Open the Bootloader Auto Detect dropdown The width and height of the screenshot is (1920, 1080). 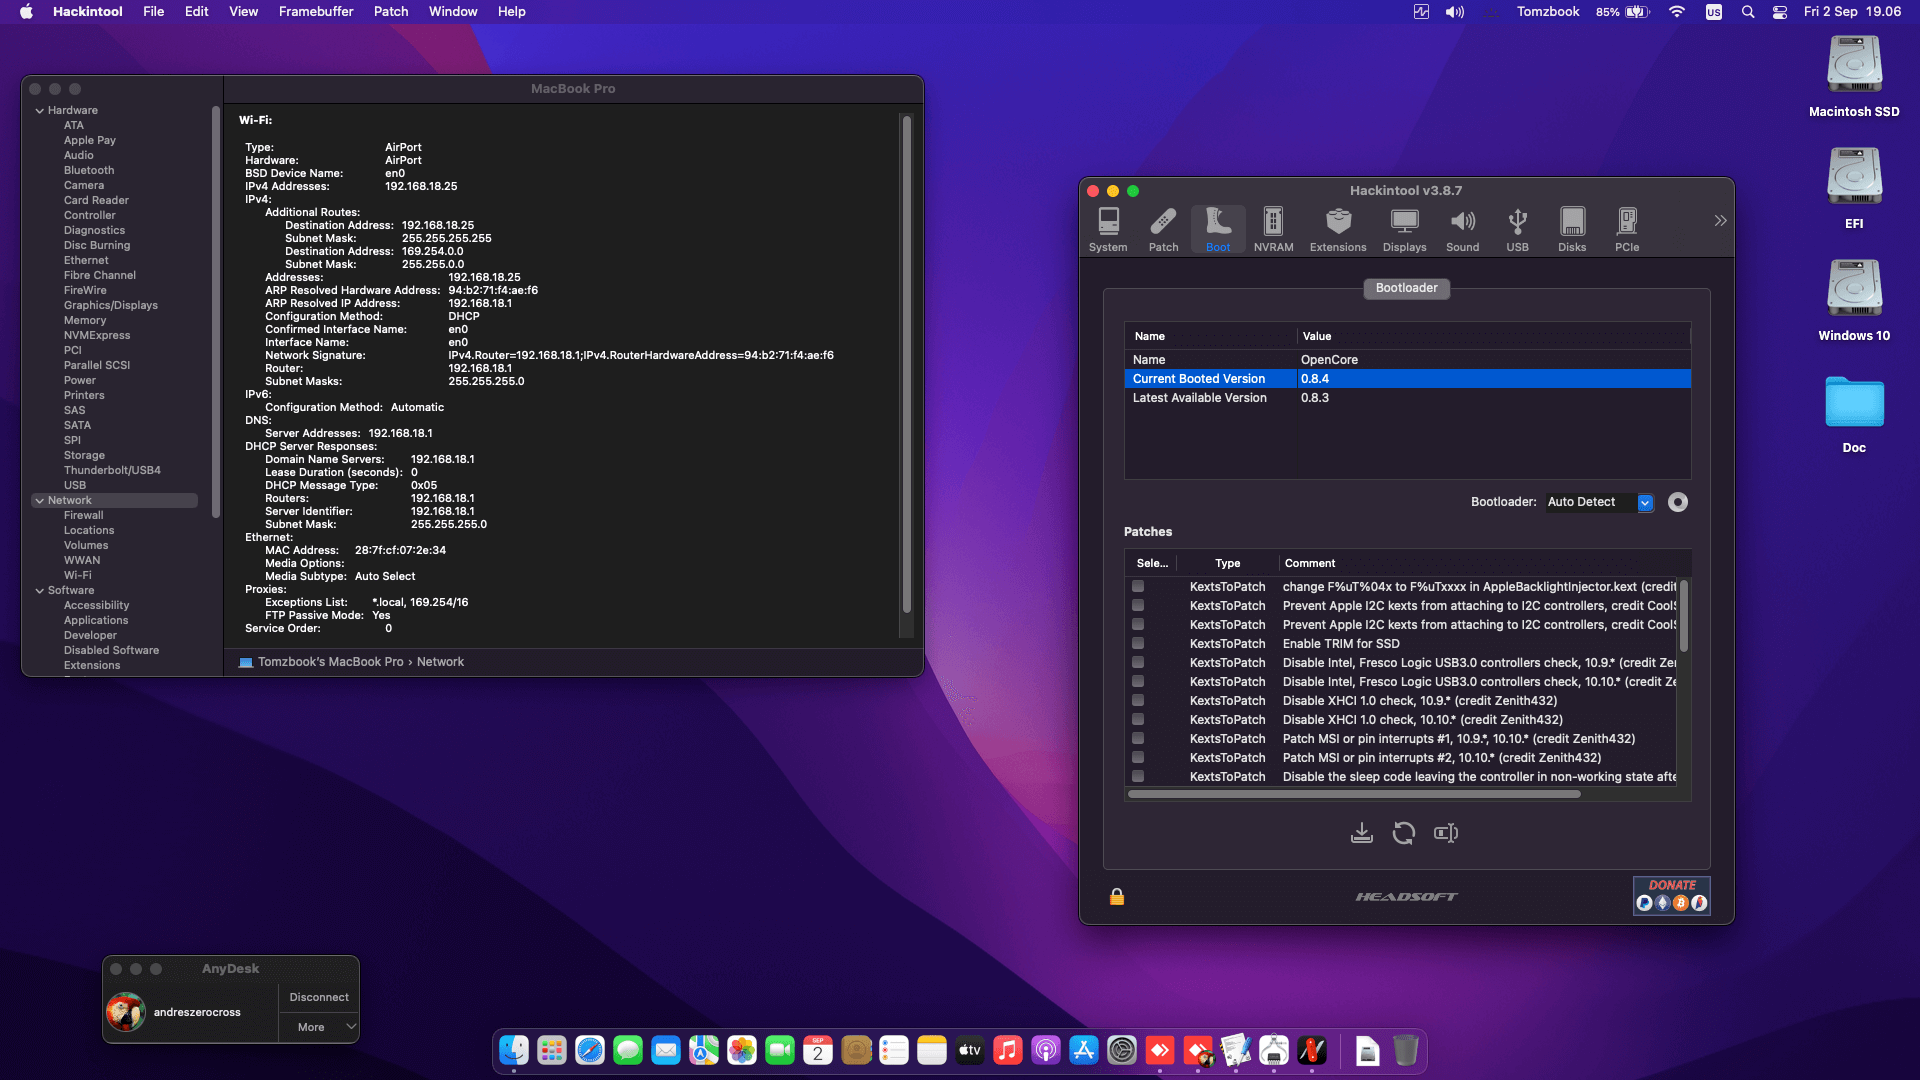tap(1645, 502)
